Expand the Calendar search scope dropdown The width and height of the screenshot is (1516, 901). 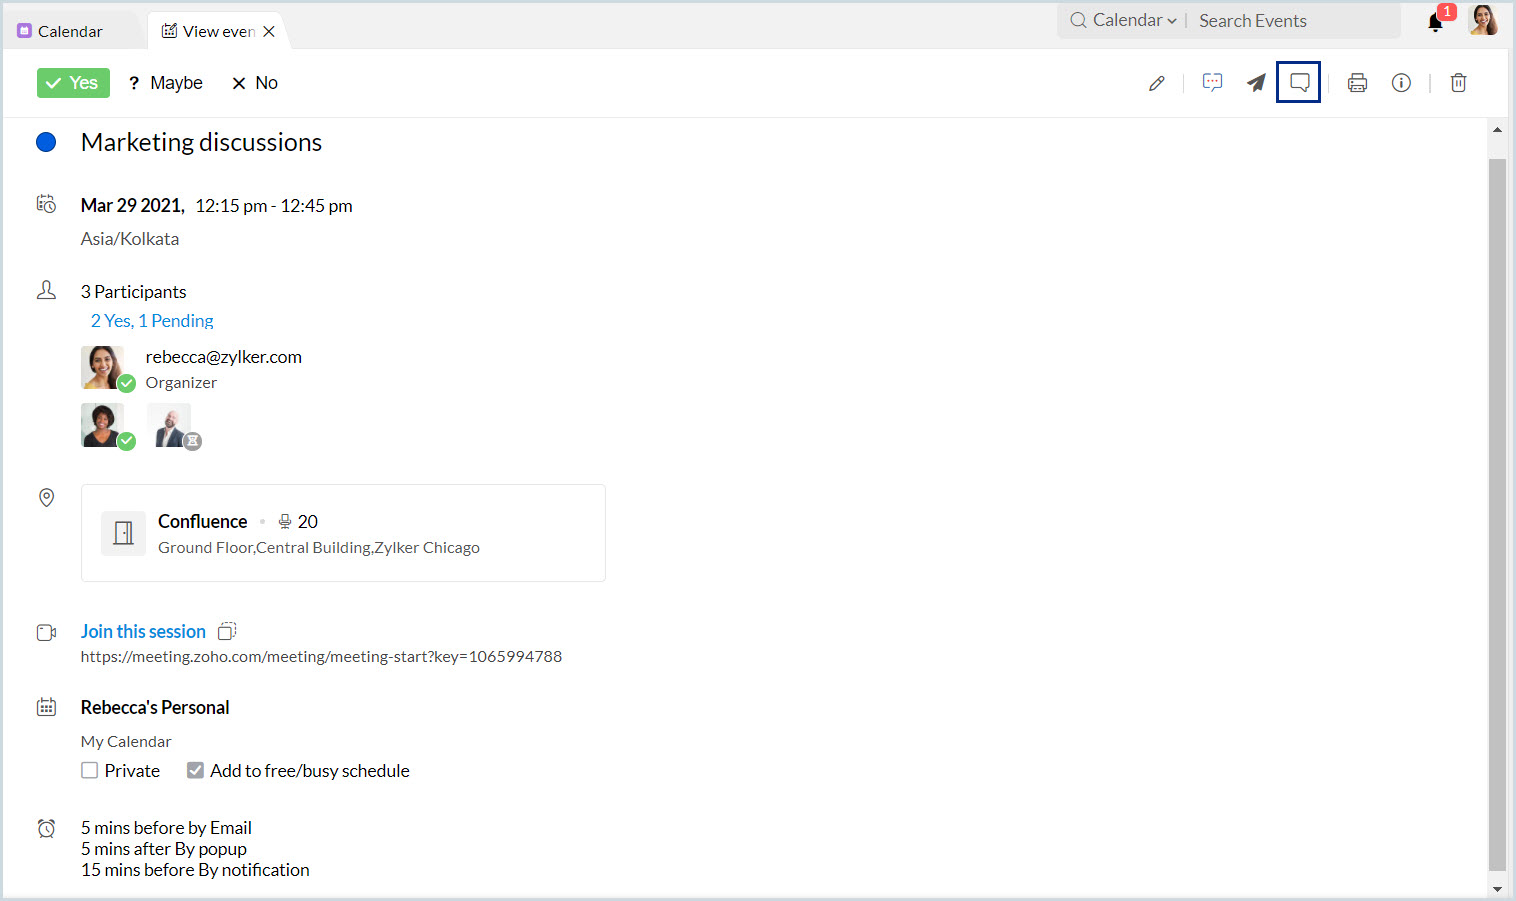click(1133, 21)
